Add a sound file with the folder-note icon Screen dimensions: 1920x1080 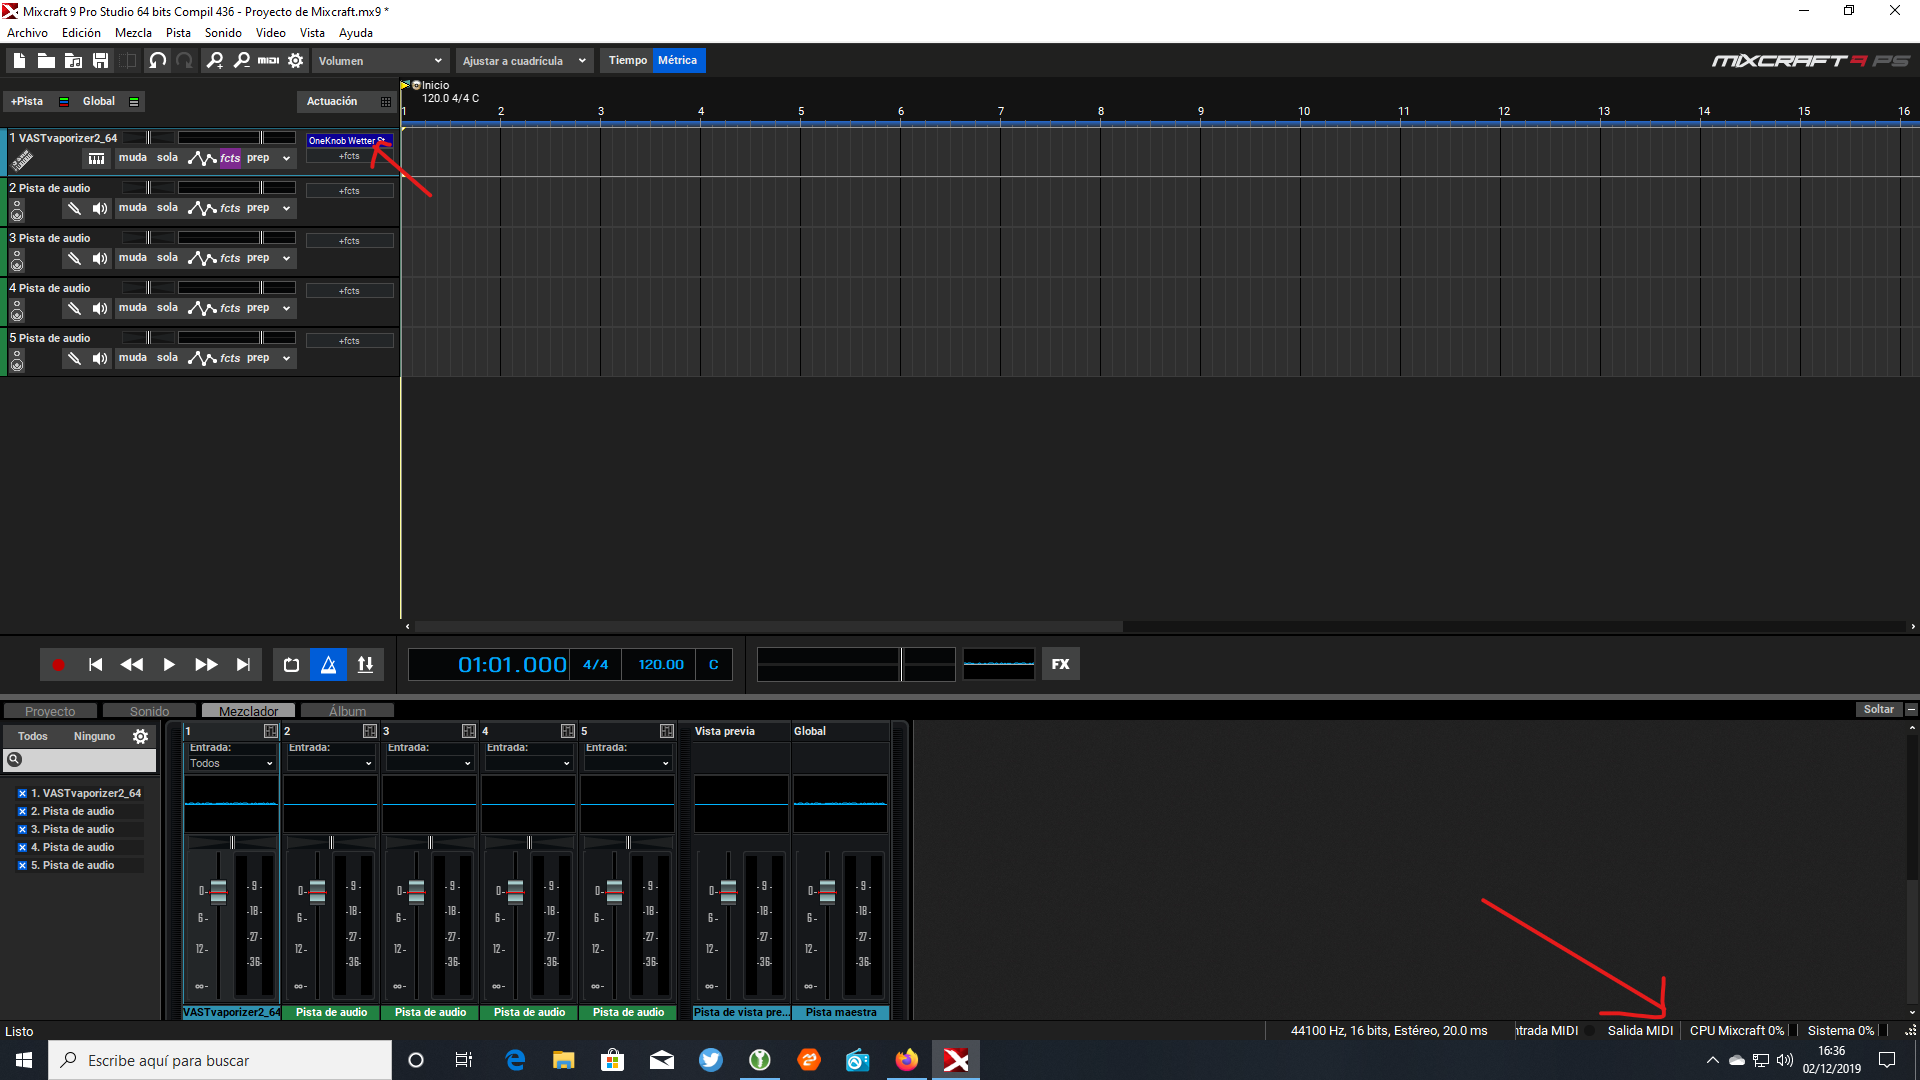(x=73, y=61)
